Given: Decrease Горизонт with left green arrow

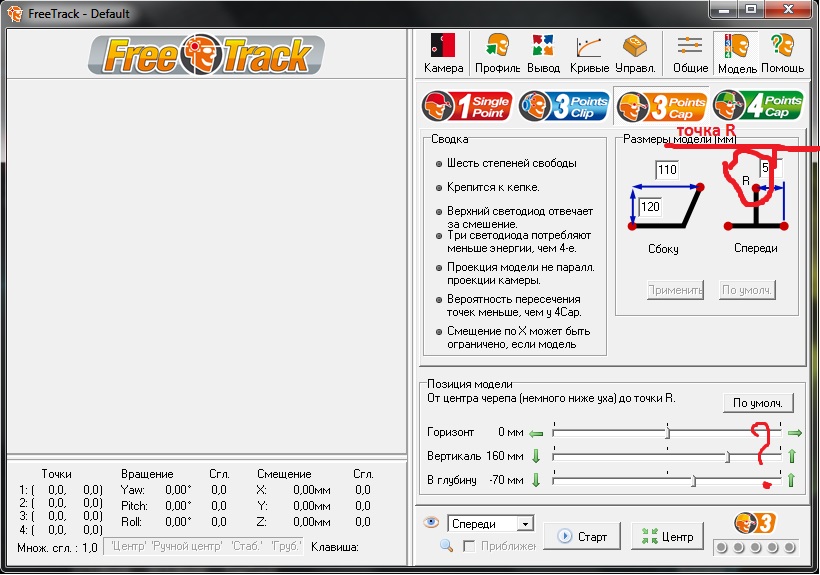Looking at the screenshot, I should coord(536,433).
